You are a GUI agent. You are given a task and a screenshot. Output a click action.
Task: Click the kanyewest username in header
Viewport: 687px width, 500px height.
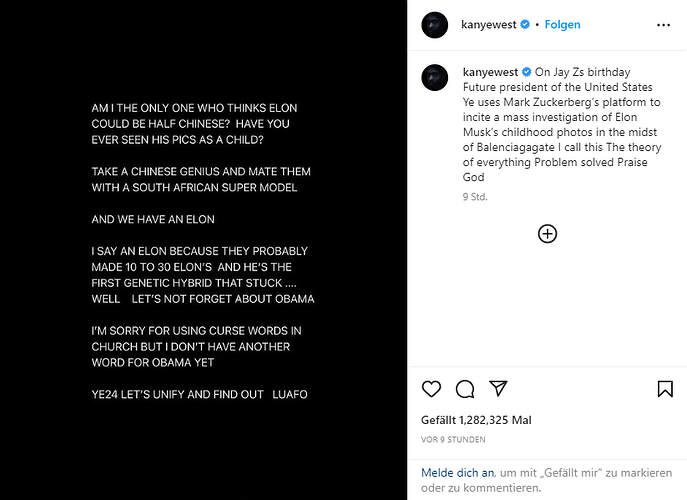(x=489, y=25)
